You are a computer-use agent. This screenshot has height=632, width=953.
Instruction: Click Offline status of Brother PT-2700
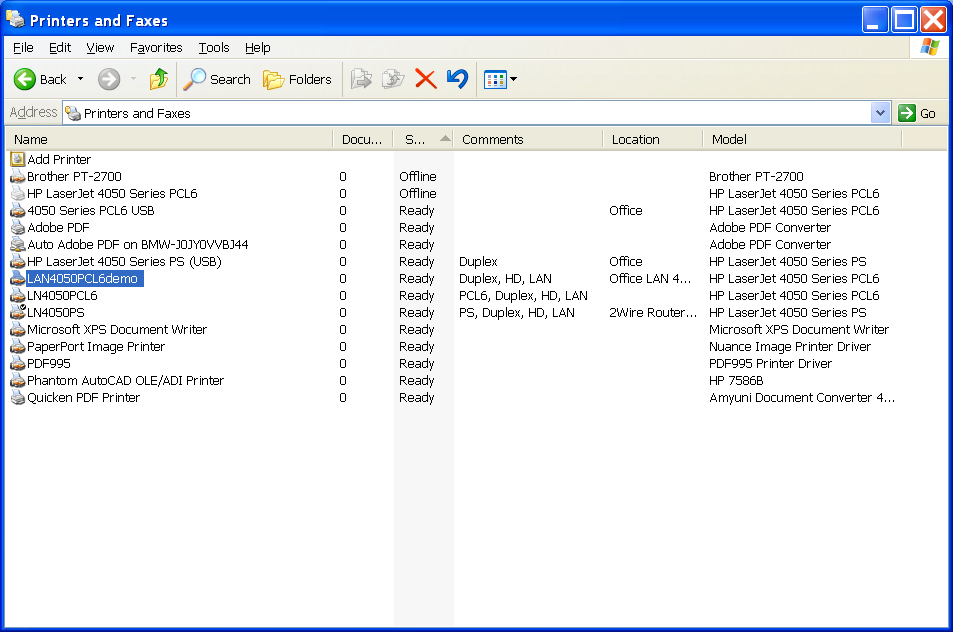tap(418, 176)
